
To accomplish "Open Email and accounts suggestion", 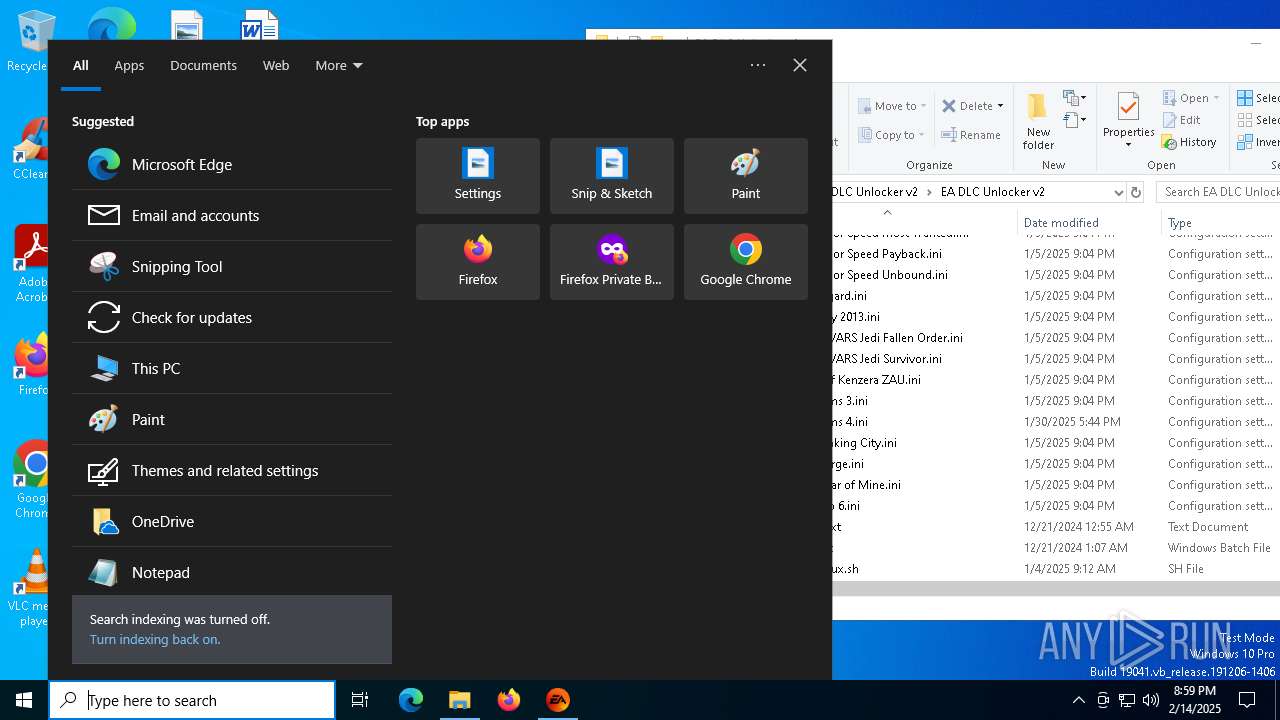I will [x=231, y=215].
